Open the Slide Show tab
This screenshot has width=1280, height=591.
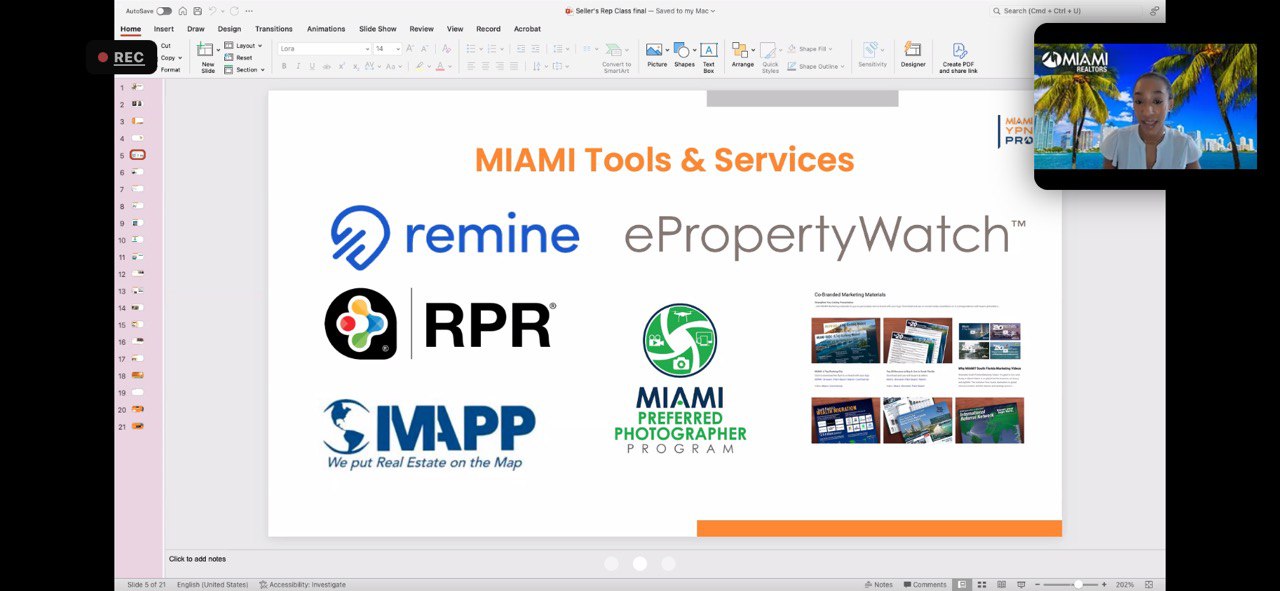click(377, 29)
